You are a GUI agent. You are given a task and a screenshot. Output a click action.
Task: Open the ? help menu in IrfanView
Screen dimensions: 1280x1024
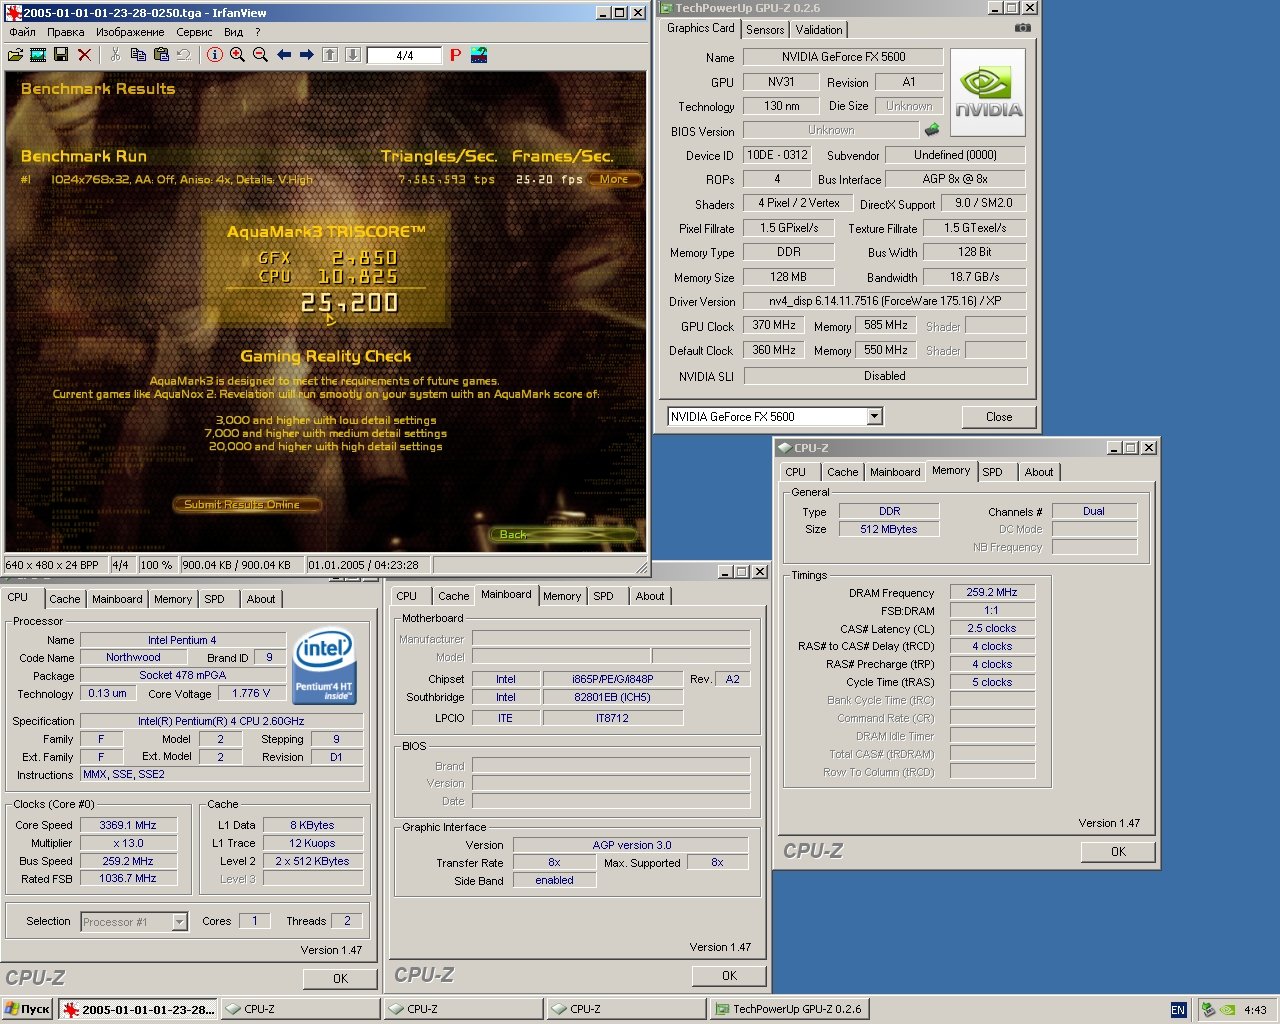[258, 32]
